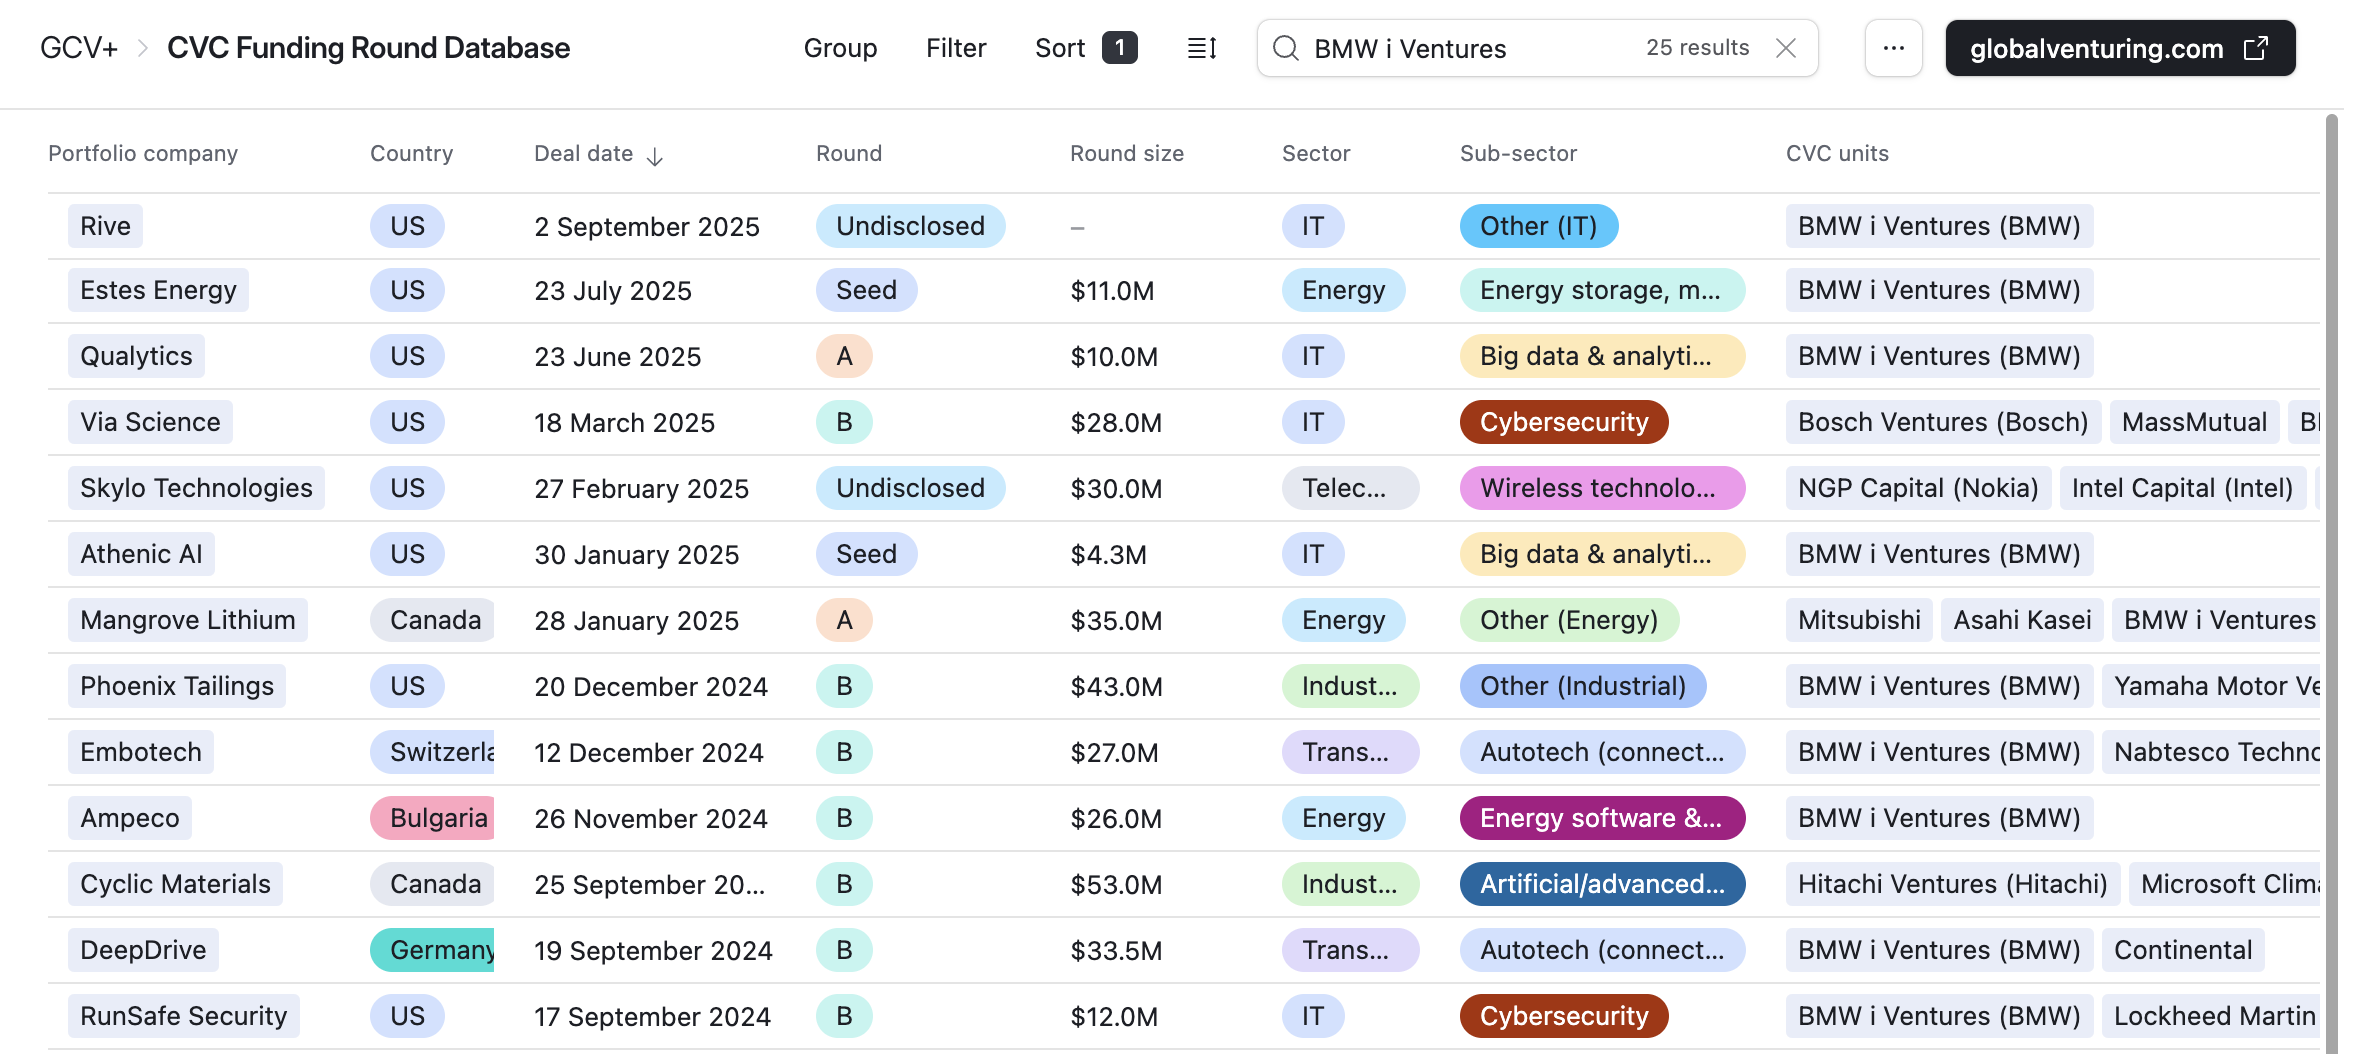This screenshot has height=1054, width=2380.
Task: Click the pink Bulgaria country tag
Action: [x=434, y=818]
